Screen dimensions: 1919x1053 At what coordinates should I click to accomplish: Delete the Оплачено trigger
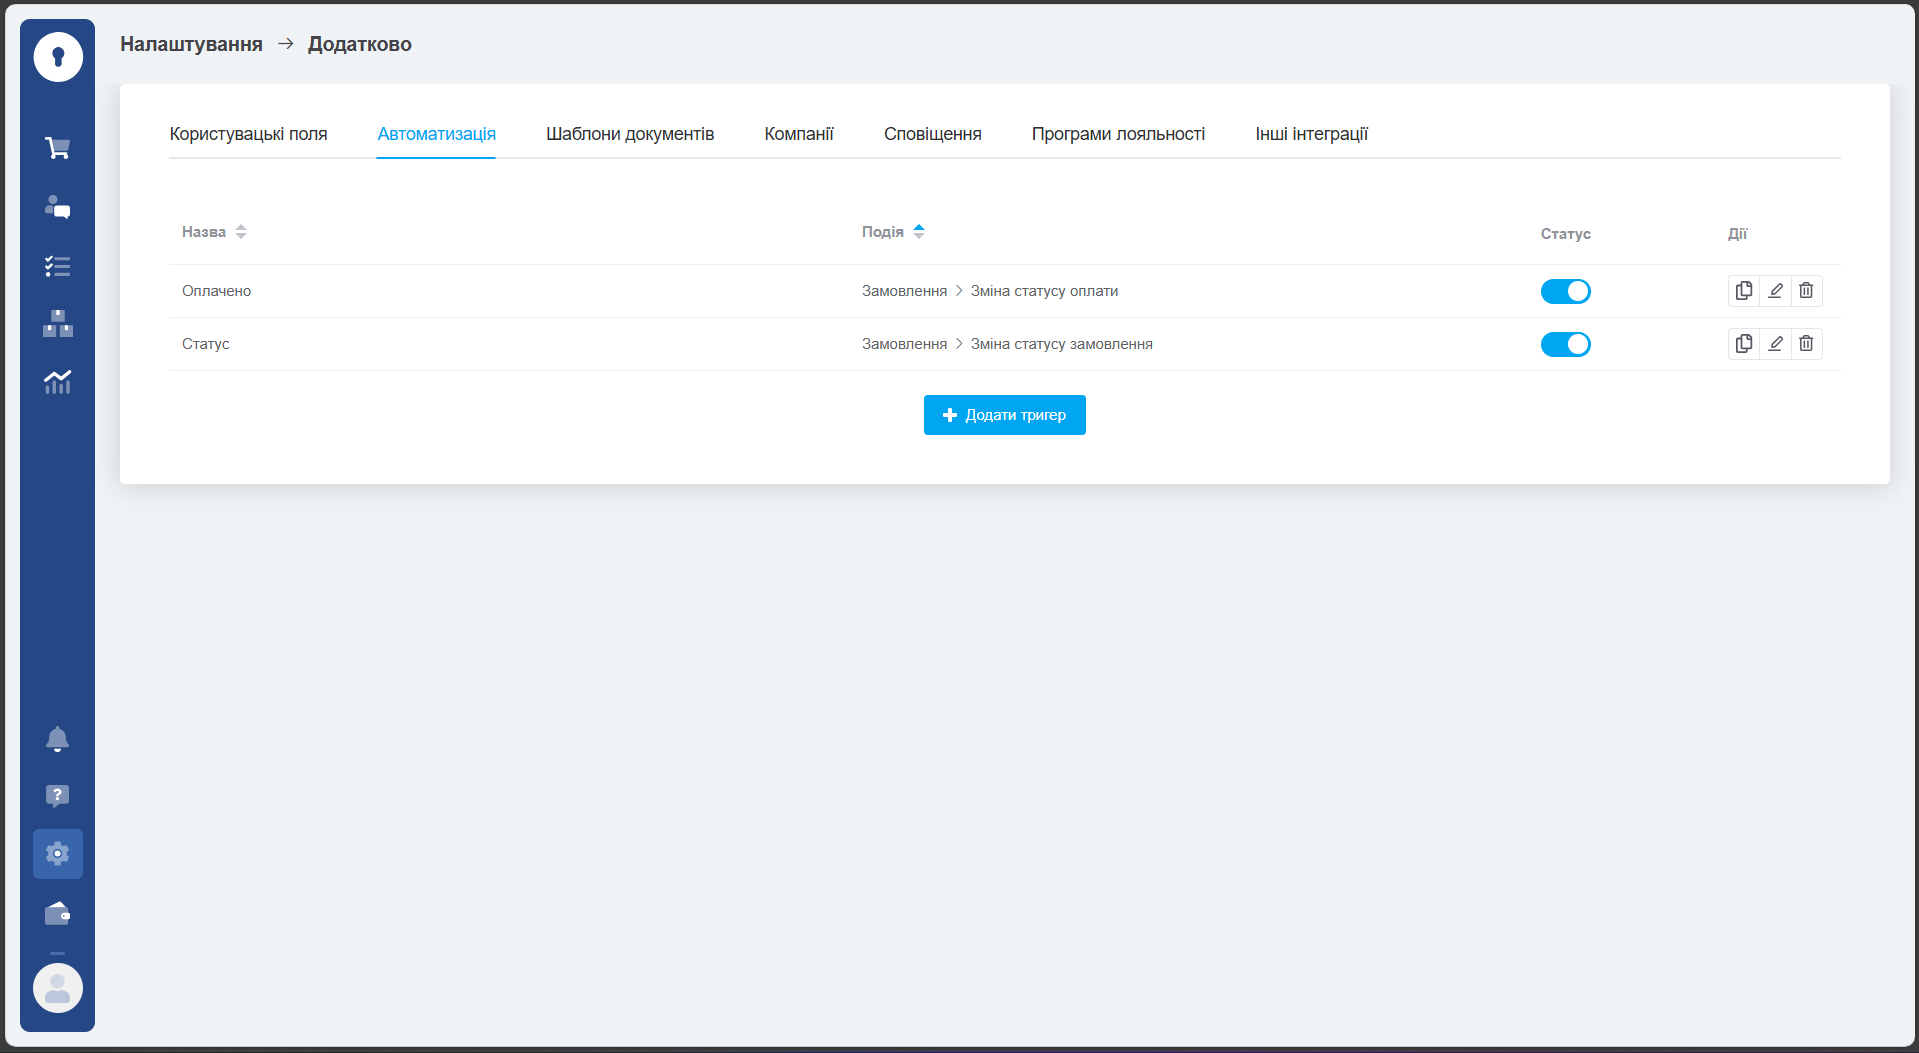coord(1806,291)
